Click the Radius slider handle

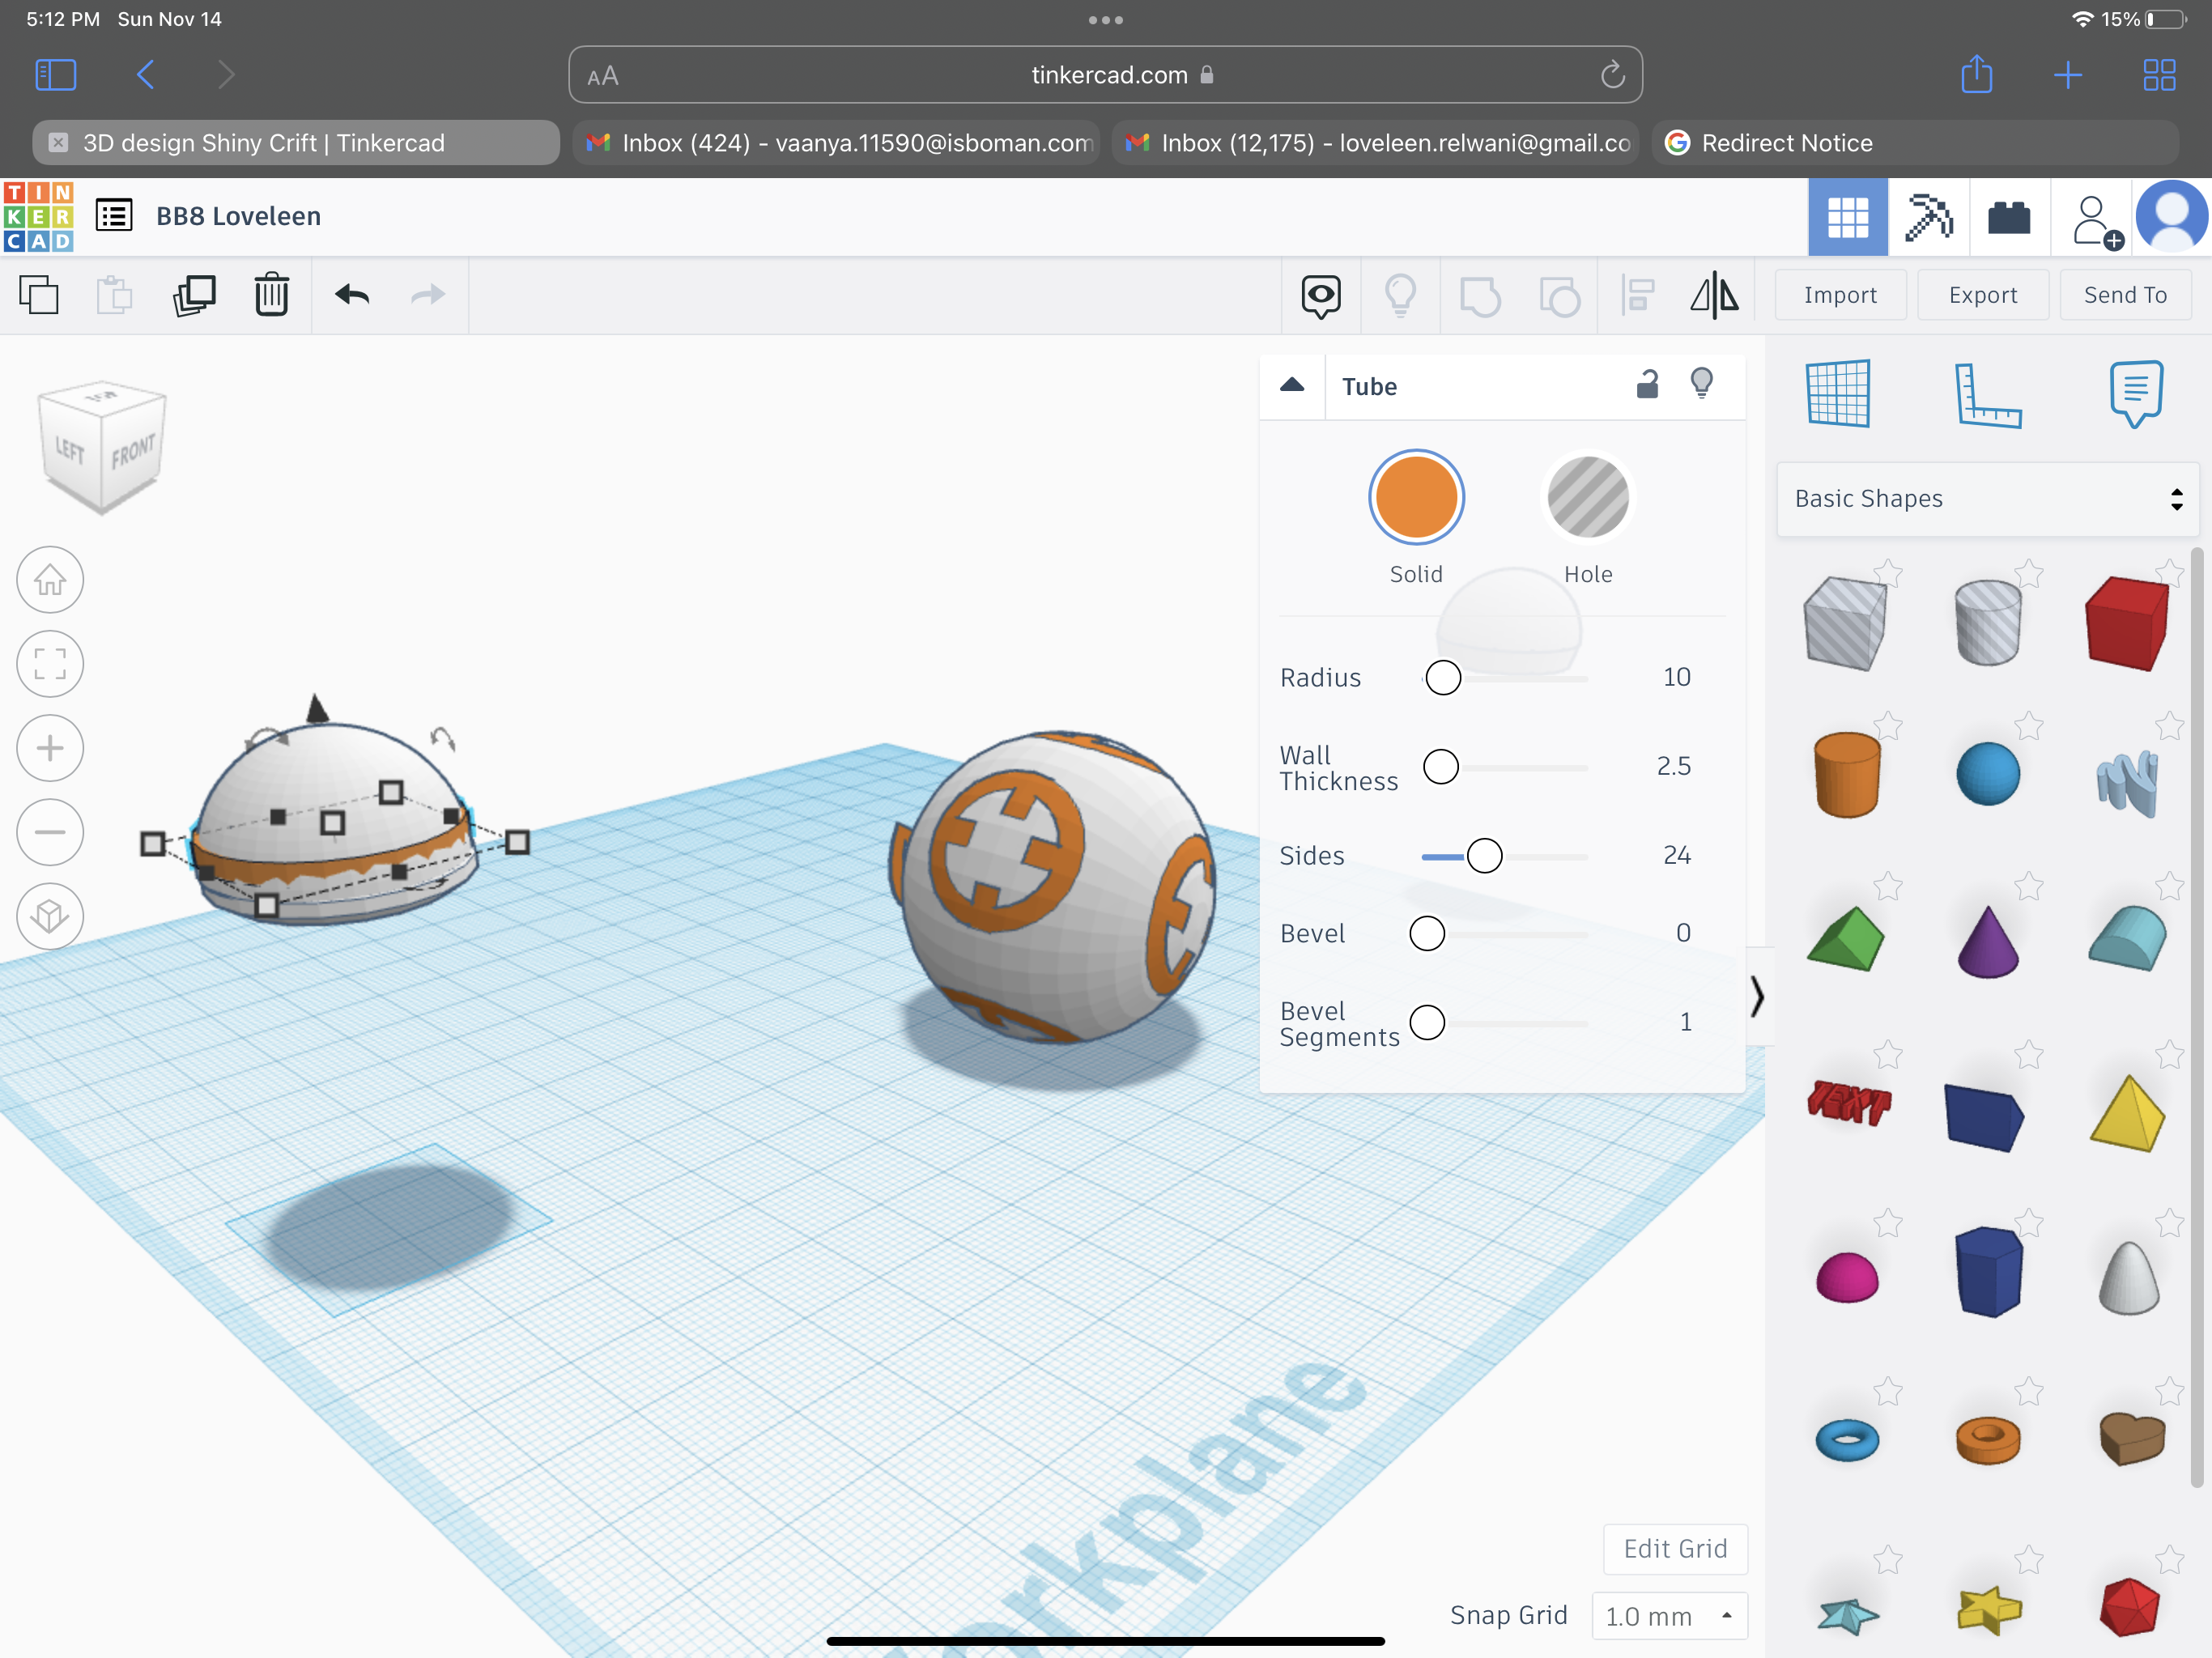click(1443, 678)
